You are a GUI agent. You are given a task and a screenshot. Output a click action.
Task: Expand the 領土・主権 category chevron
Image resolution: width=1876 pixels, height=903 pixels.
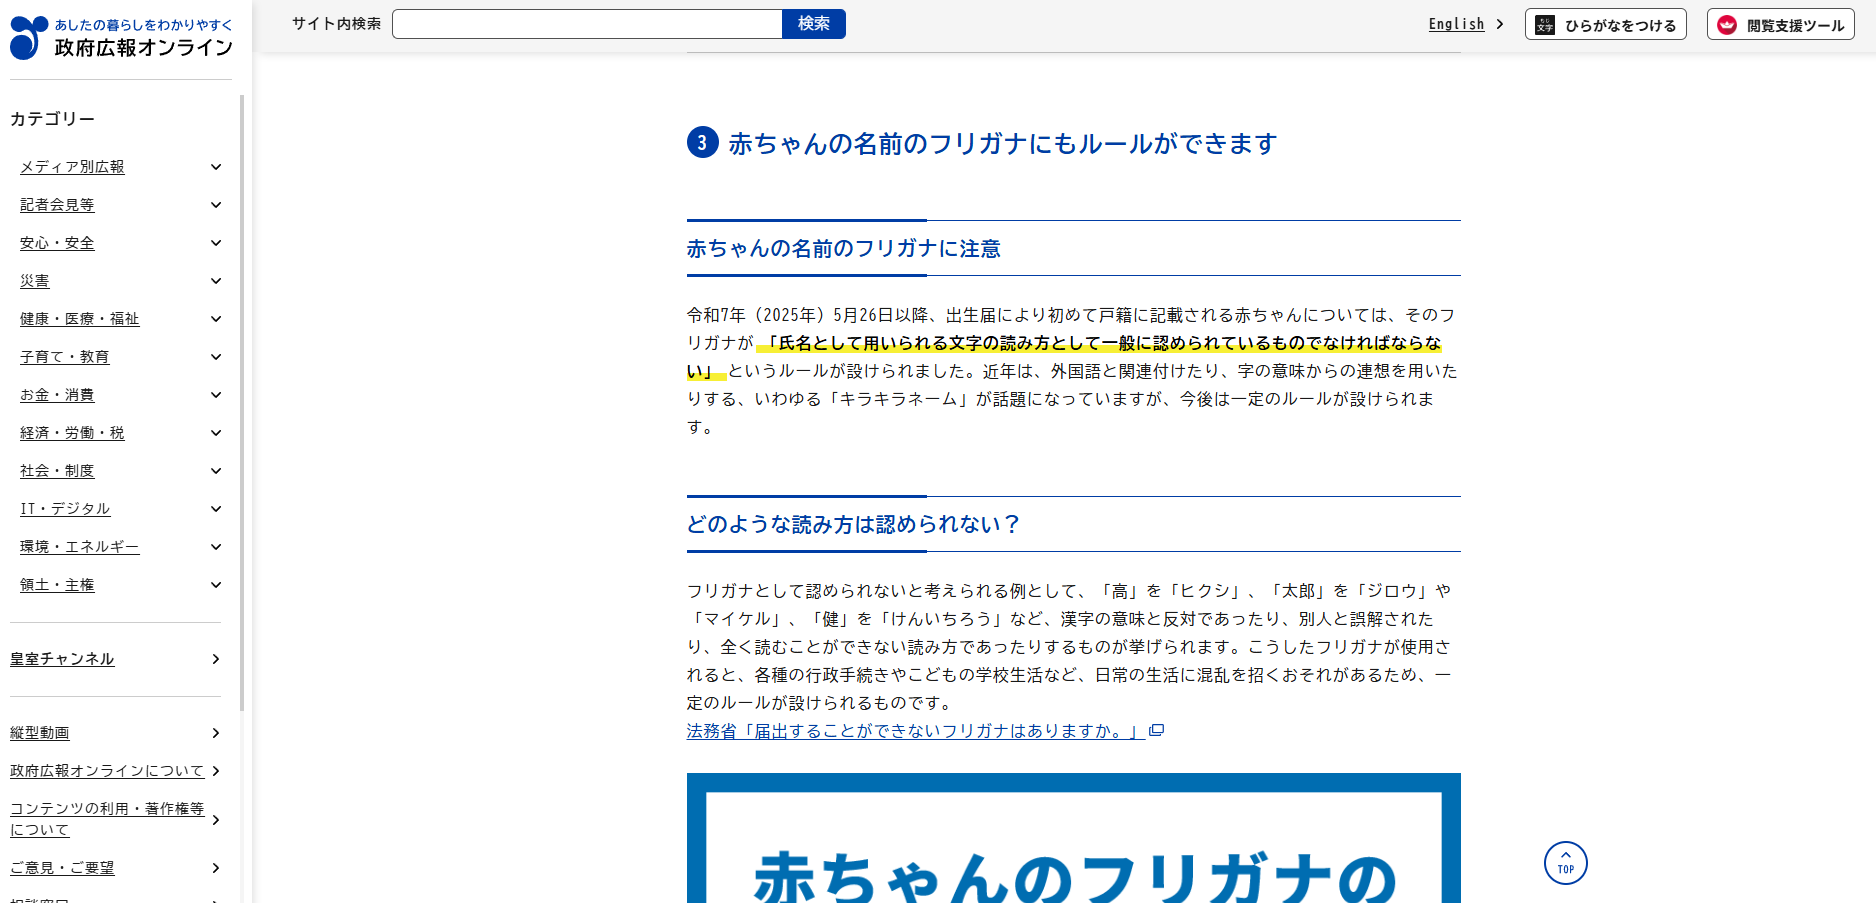216,585
